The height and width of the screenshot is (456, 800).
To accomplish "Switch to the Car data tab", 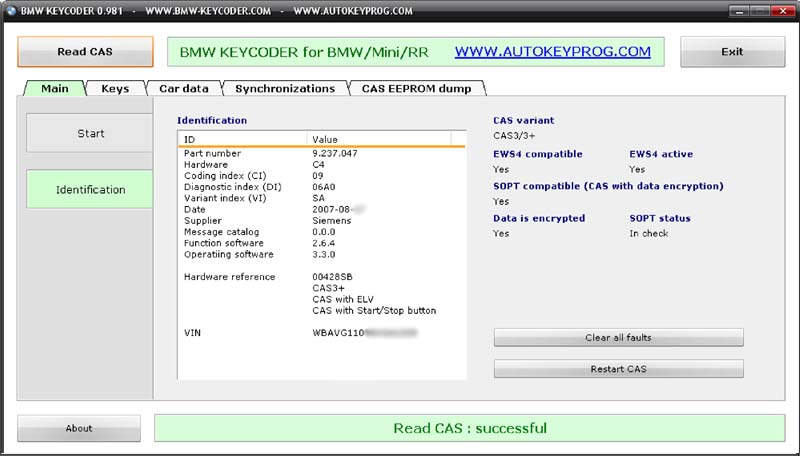I will pos(184,88).
